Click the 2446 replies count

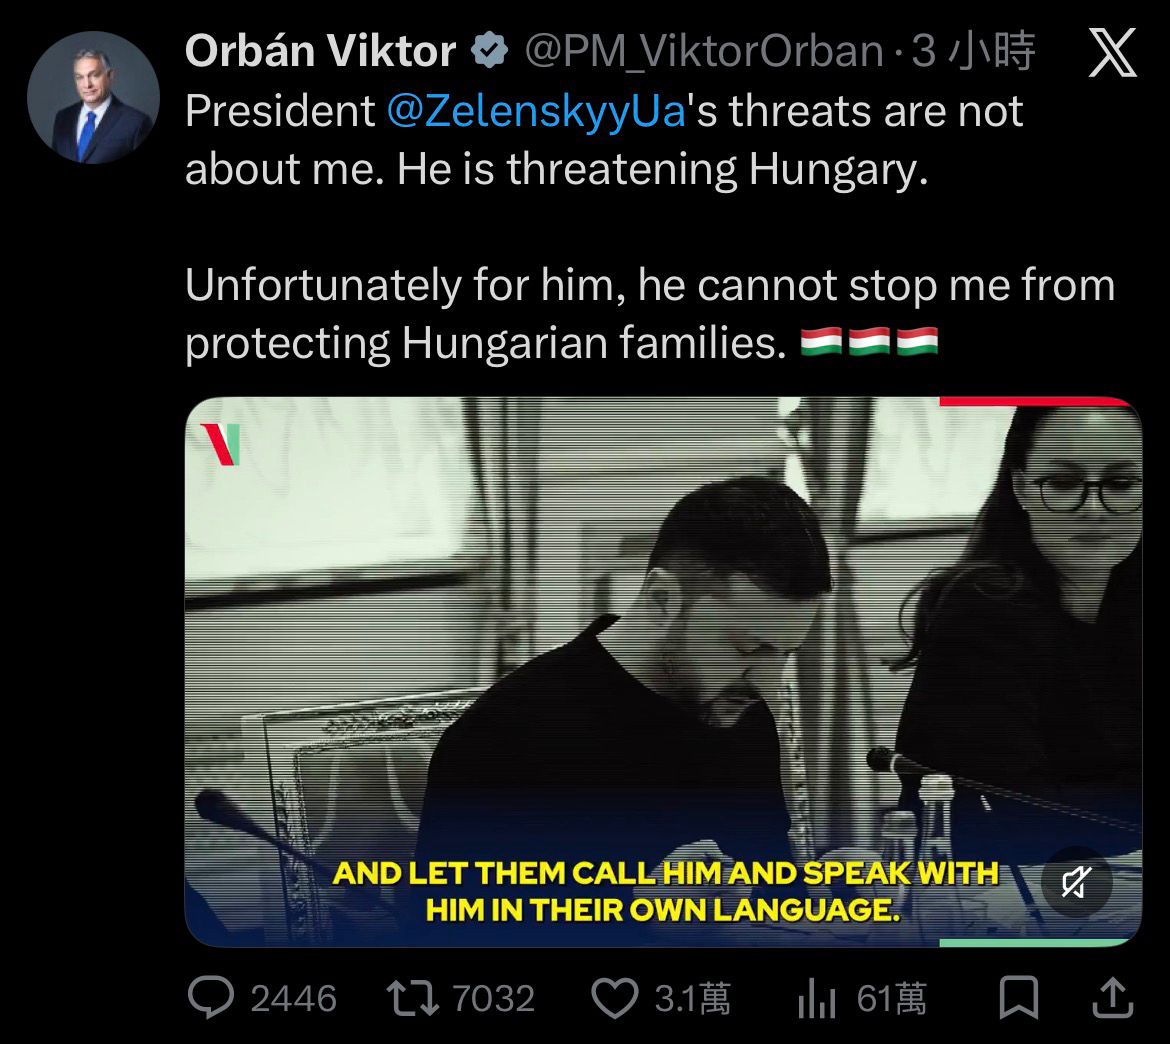point(293,998)
